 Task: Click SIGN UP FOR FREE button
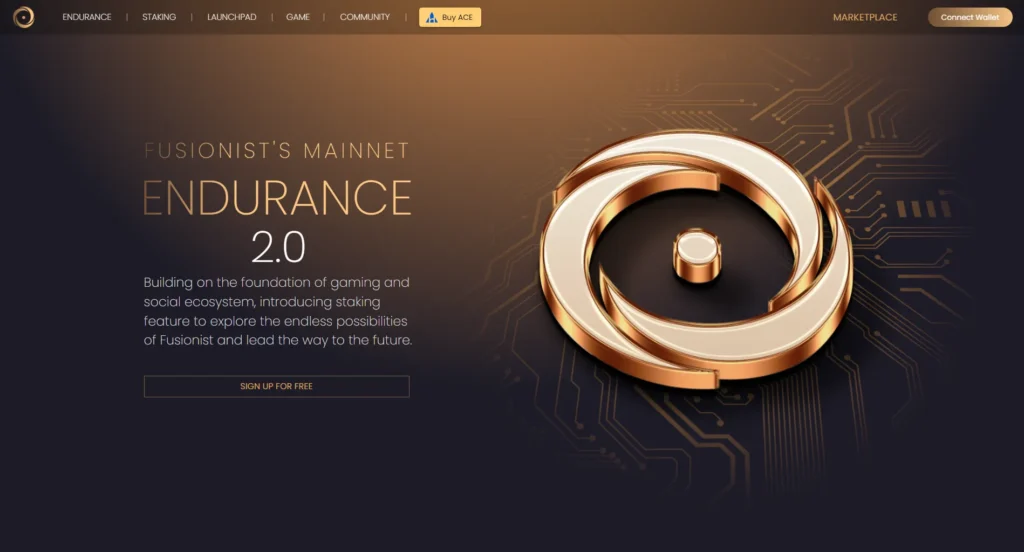[x=277, y=386]
